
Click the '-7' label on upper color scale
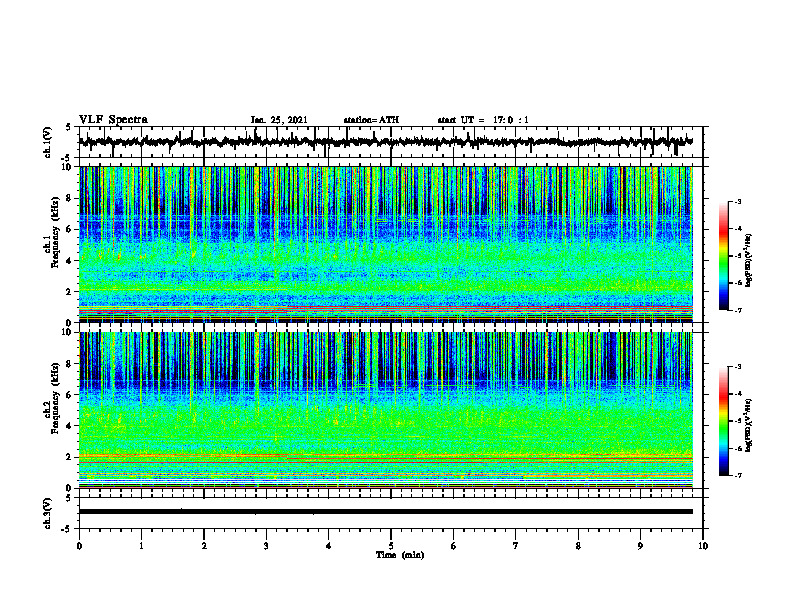pyautogui.click(x=738, y=311)
